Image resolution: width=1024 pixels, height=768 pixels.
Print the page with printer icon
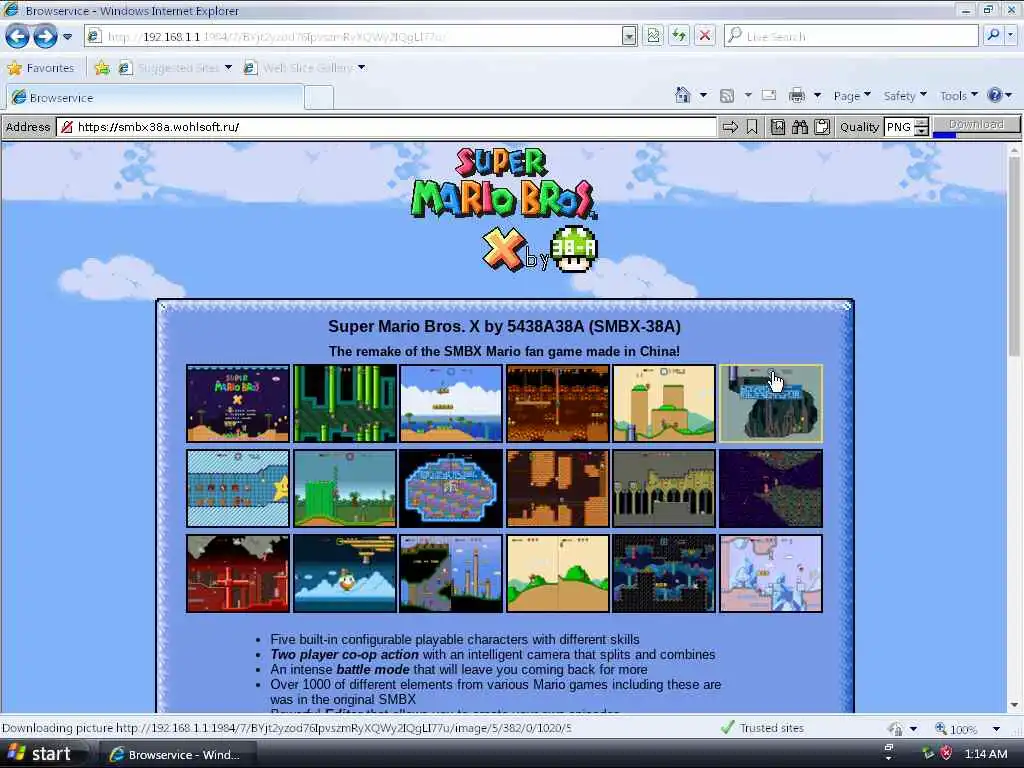tap(797, 96)
